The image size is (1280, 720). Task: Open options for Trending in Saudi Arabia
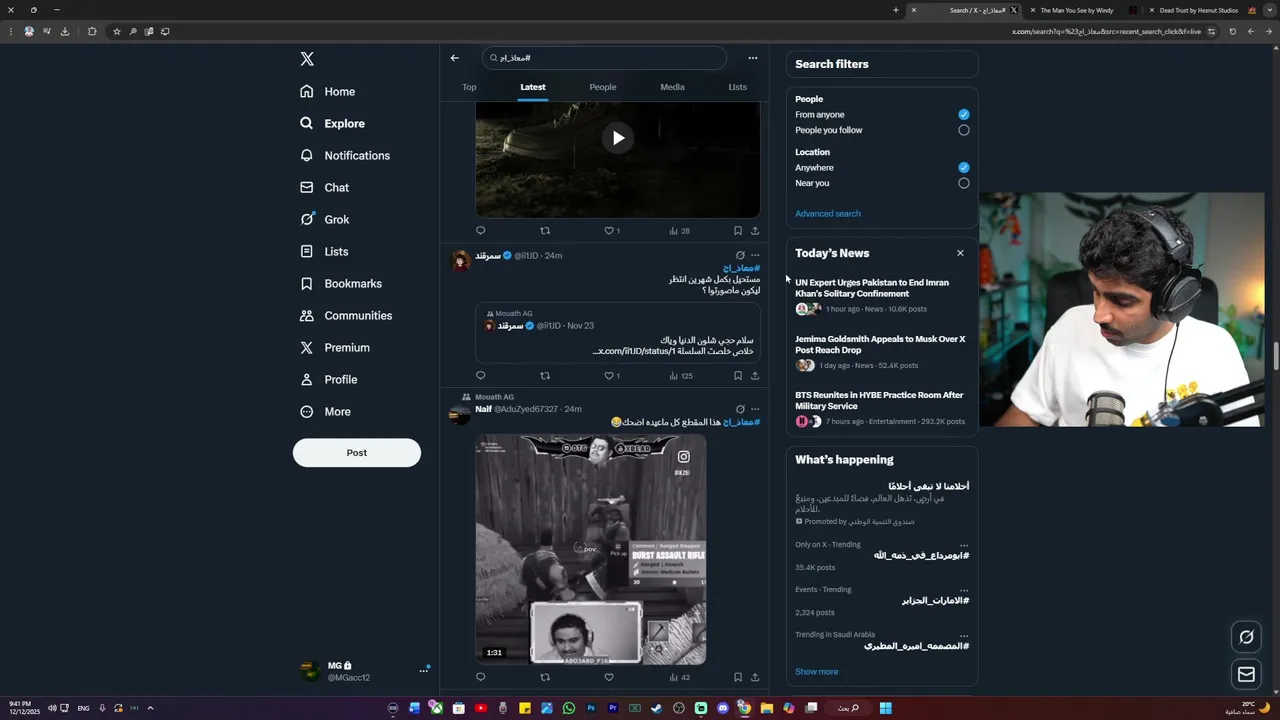[964, 635]
